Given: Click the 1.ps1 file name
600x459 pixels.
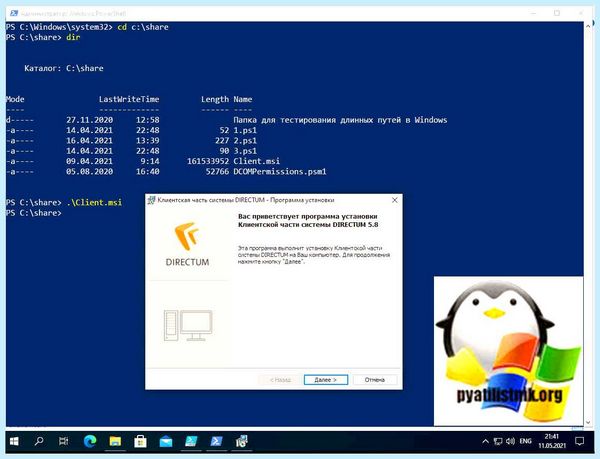Looking at the screenshot, I should (245, 130).
